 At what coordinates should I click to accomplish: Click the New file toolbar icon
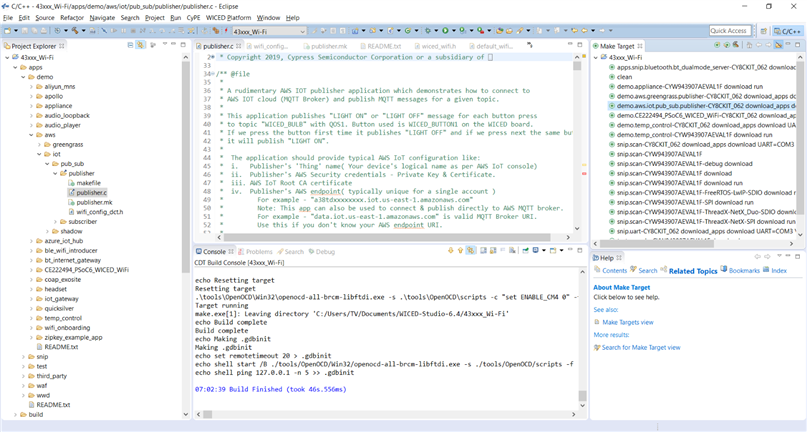click(x=9, y=31)
